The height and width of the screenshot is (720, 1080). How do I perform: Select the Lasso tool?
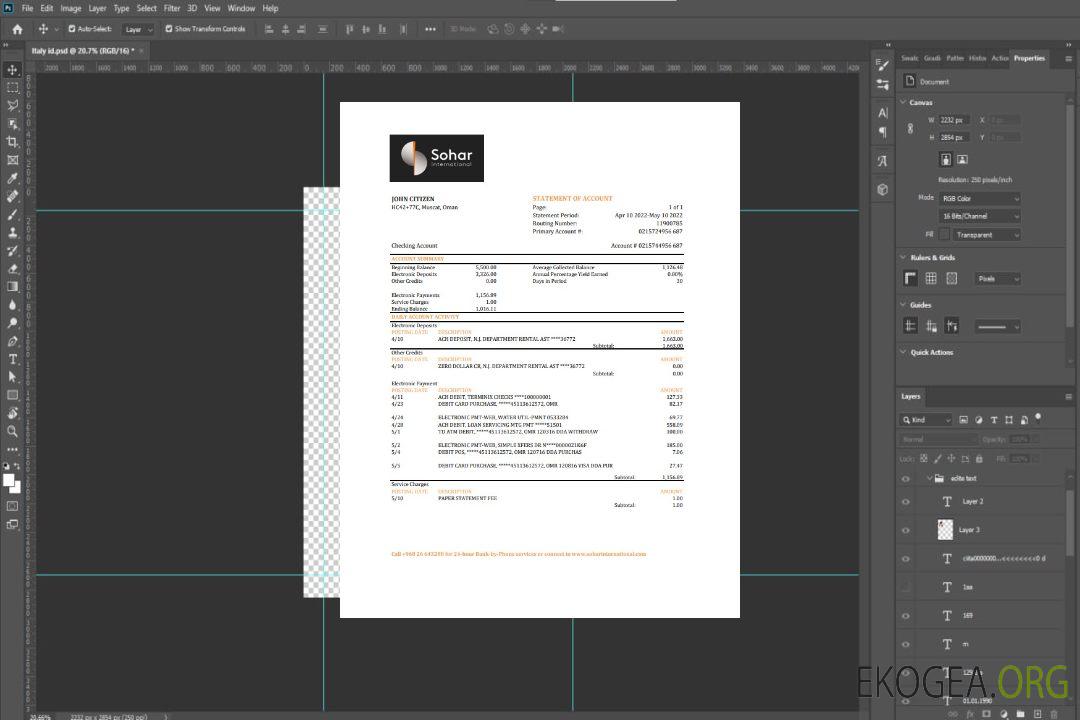(x=12, y=105)
